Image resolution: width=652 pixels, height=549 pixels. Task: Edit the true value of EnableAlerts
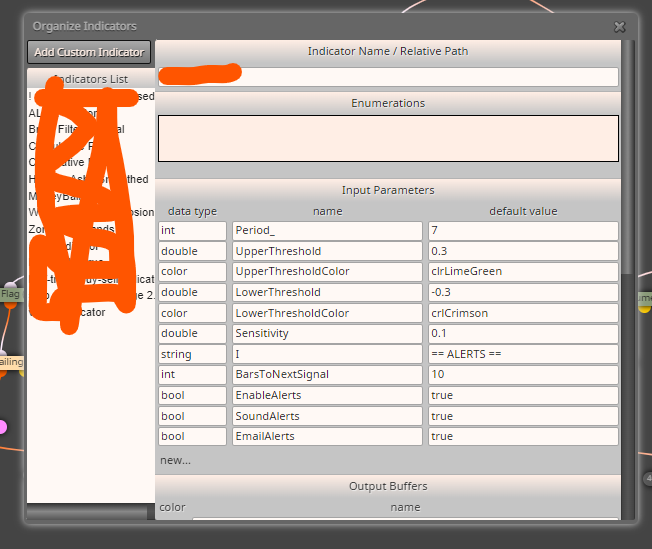523,396
